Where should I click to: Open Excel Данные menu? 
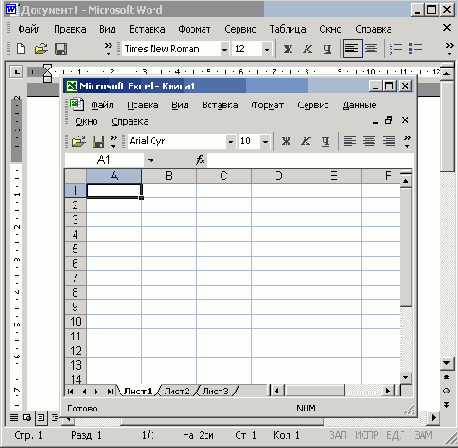point(359,105)
